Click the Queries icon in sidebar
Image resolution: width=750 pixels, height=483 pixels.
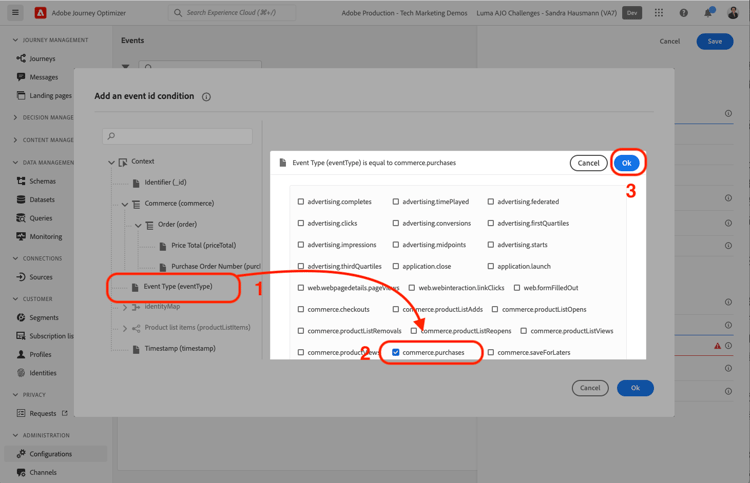21,218
